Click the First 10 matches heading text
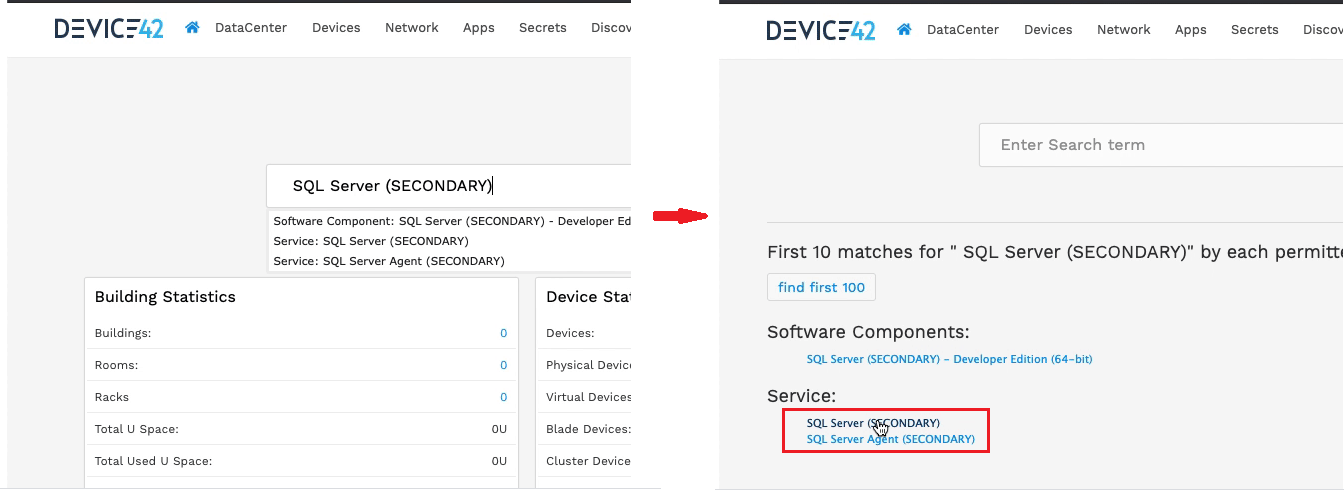This screenshot has height=494, width=1344. click(x=1055, y=252)
